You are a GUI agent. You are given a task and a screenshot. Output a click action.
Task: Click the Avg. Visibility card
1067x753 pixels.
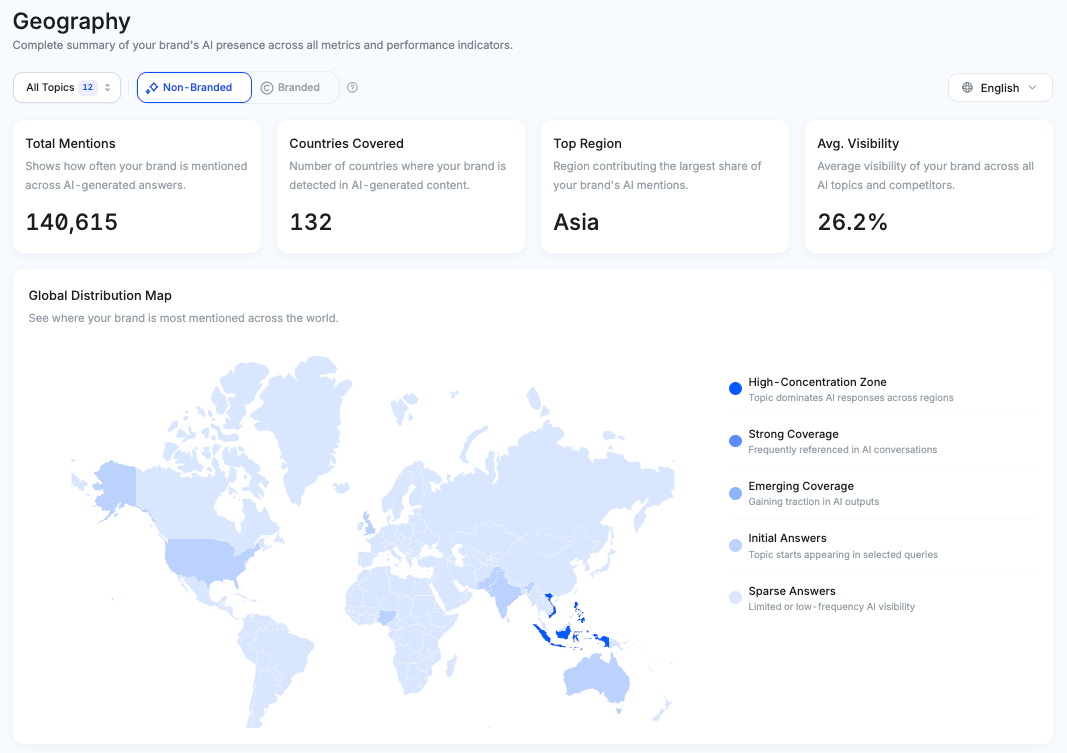(x=928, y=187)
